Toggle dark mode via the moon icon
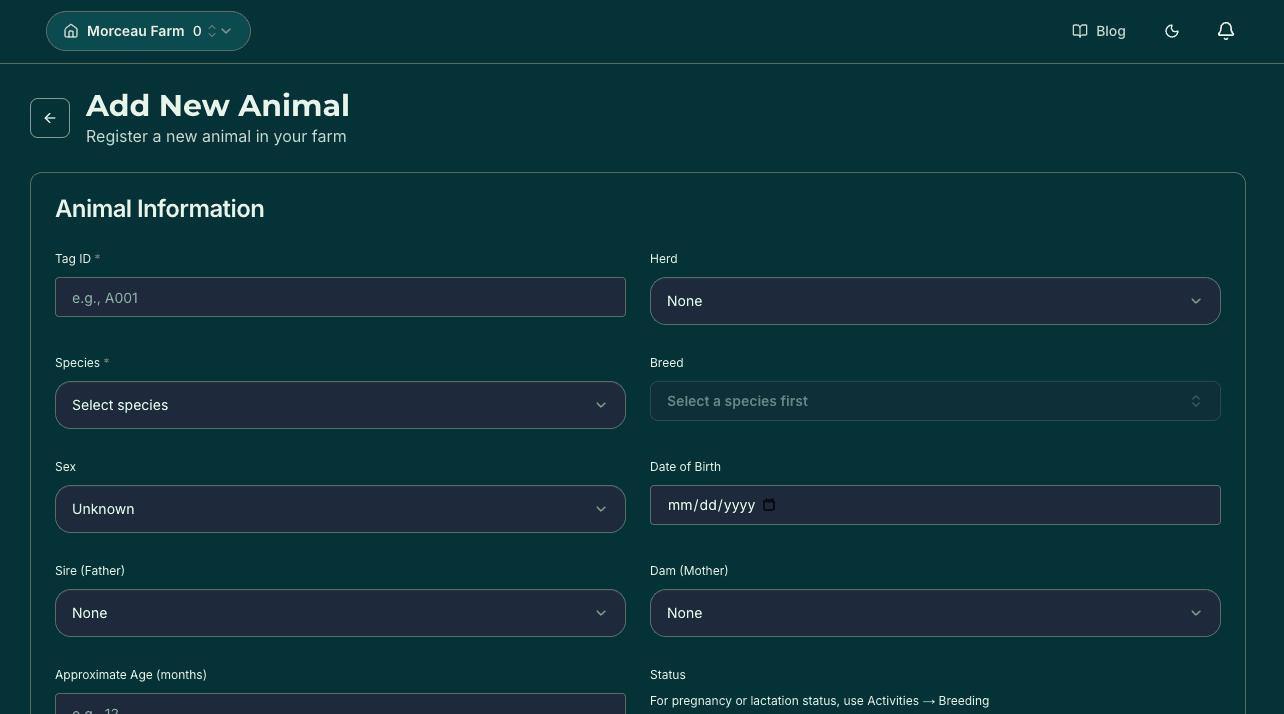The image size is (1284, 714). 1171,31
